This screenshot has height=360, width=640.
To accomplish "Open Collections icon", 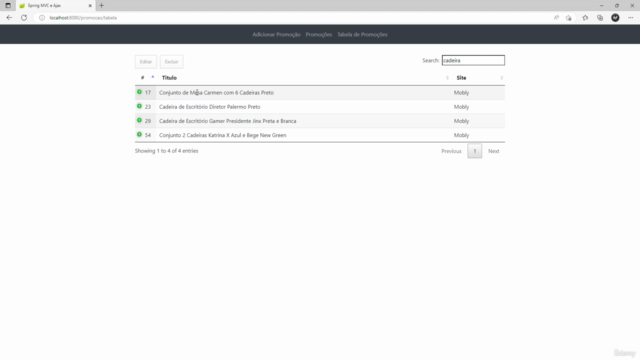I will tap(600, 18).
